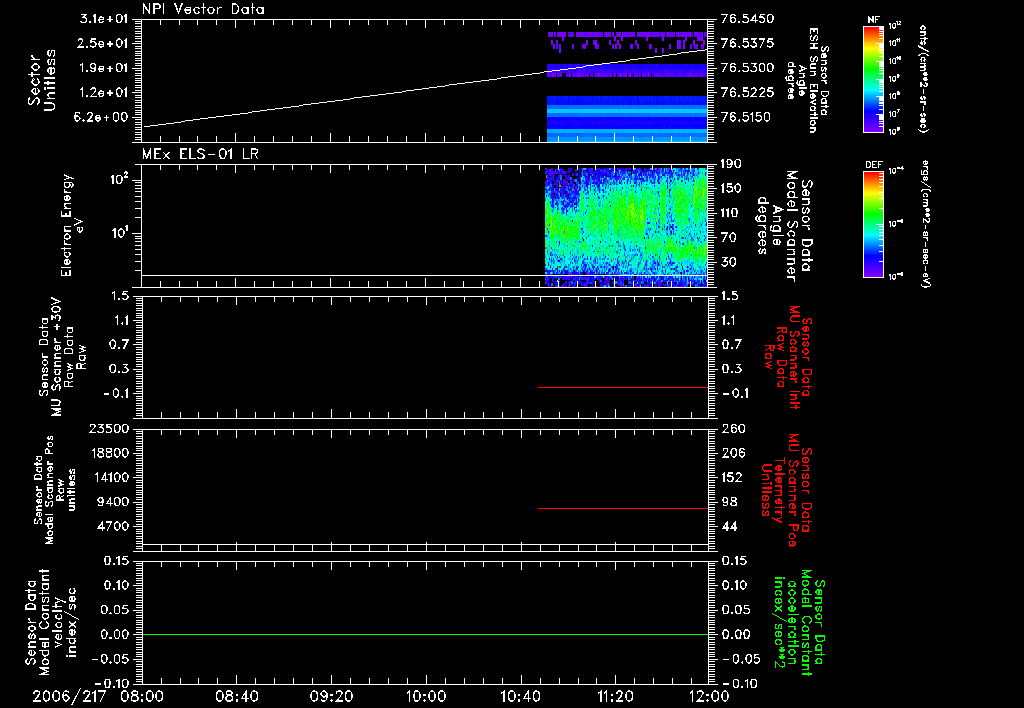Click the 2006/217 08:00 start time label

click(97, 696)
